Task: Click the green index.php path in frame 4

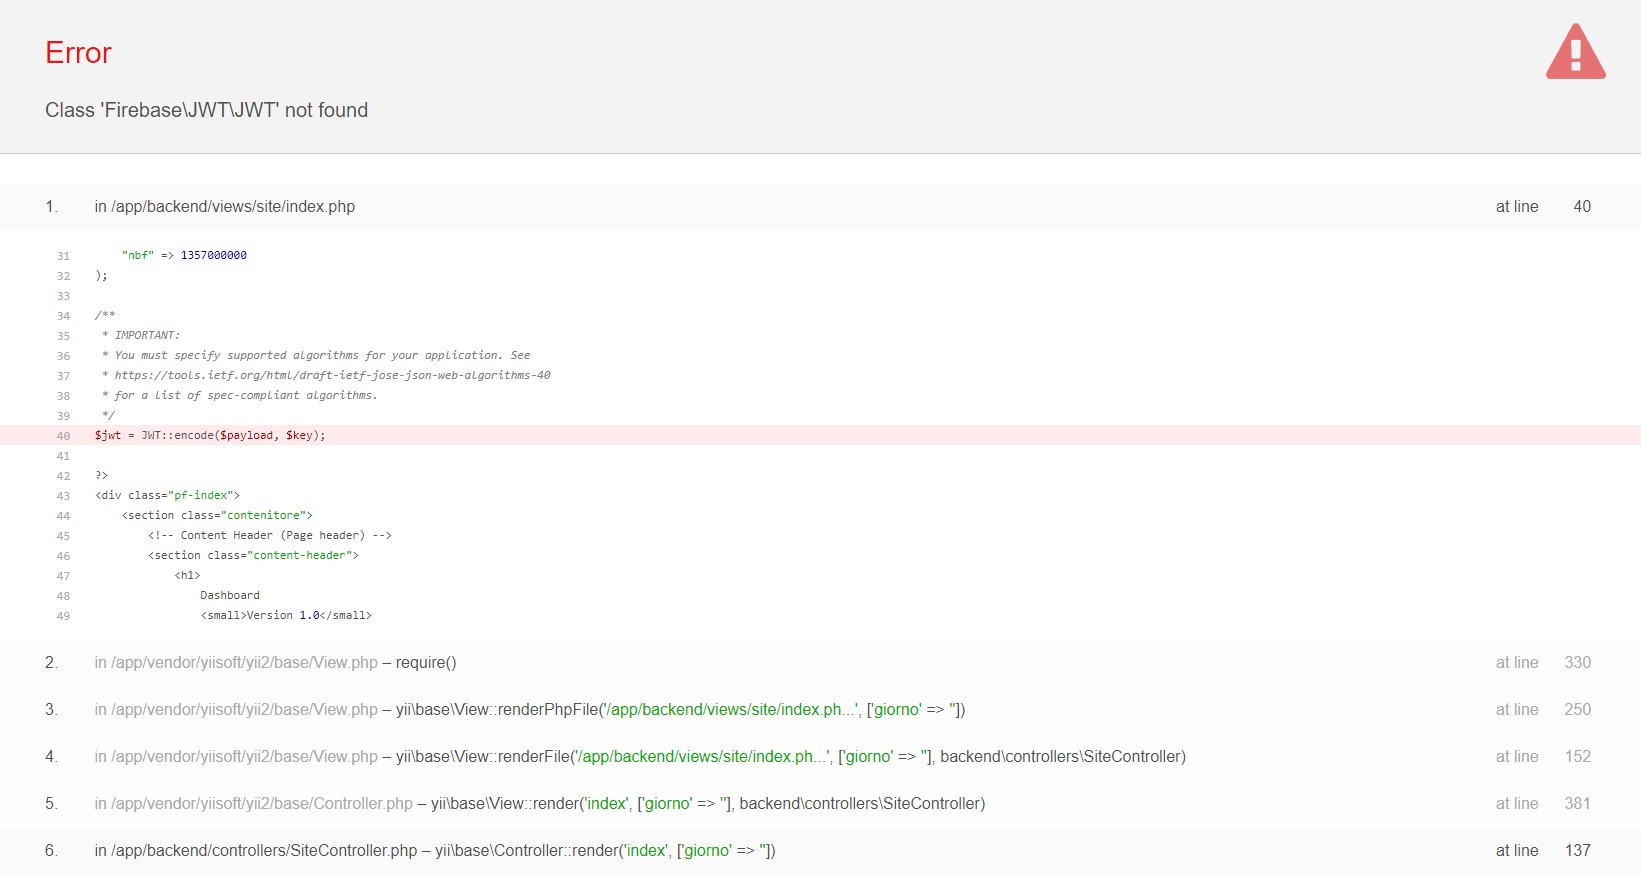Action: tap(704, 757)
